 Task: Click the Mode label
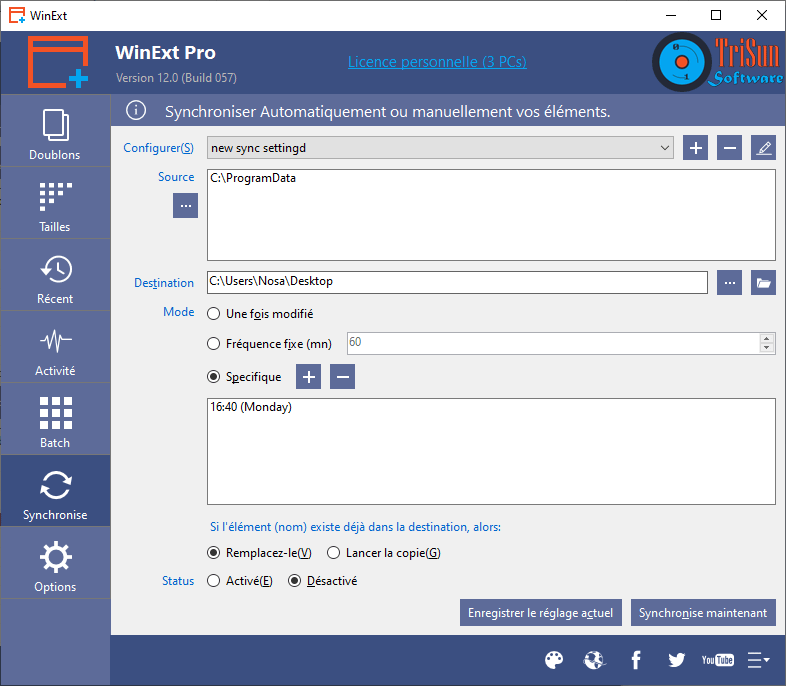pos(178,312)
